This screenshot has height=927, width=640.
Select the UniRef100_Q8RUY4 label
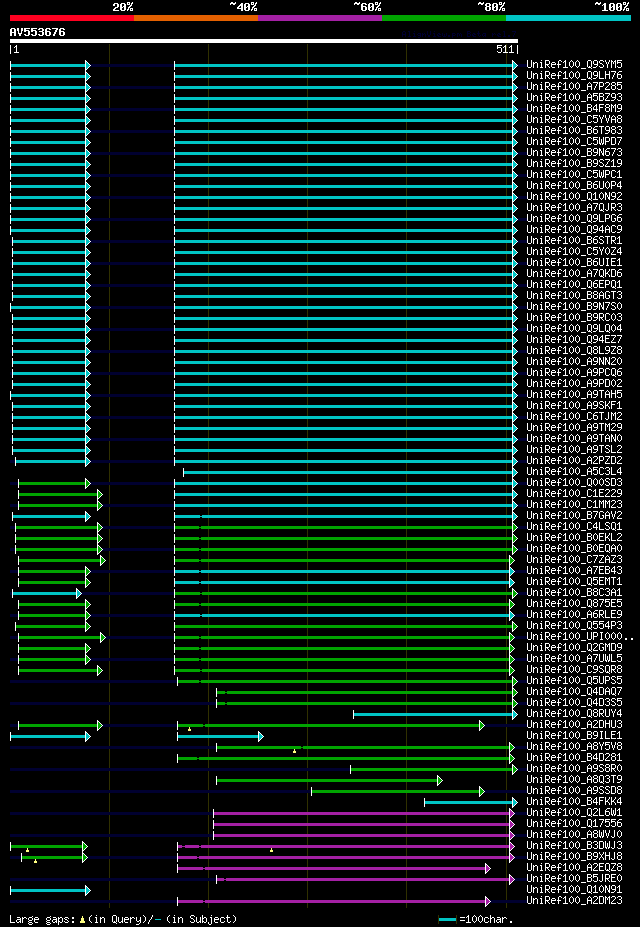click(x=574, y=714)
